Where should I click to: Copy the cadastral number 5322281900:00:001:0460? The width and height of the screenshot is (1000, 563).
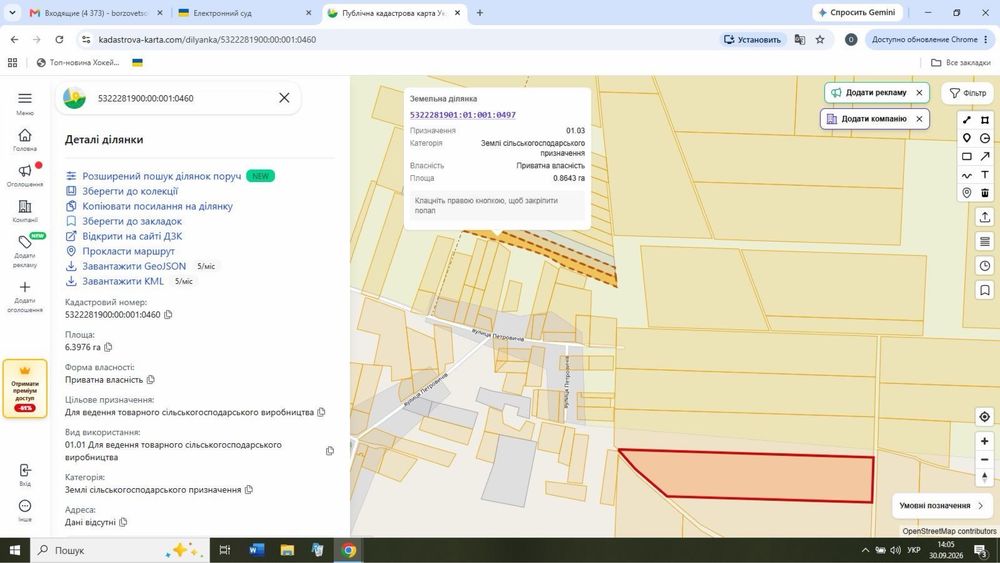coord(168,314)
